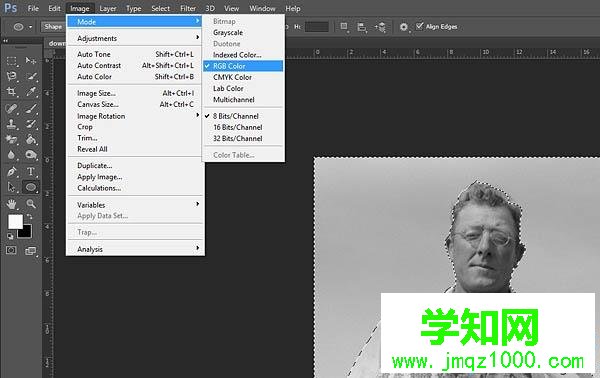Image resolution: width=600 pixels, height=378 pixels.
Task: Pick the white foreground color swatch
Action: pyautogui.click(x=15, y=222)
